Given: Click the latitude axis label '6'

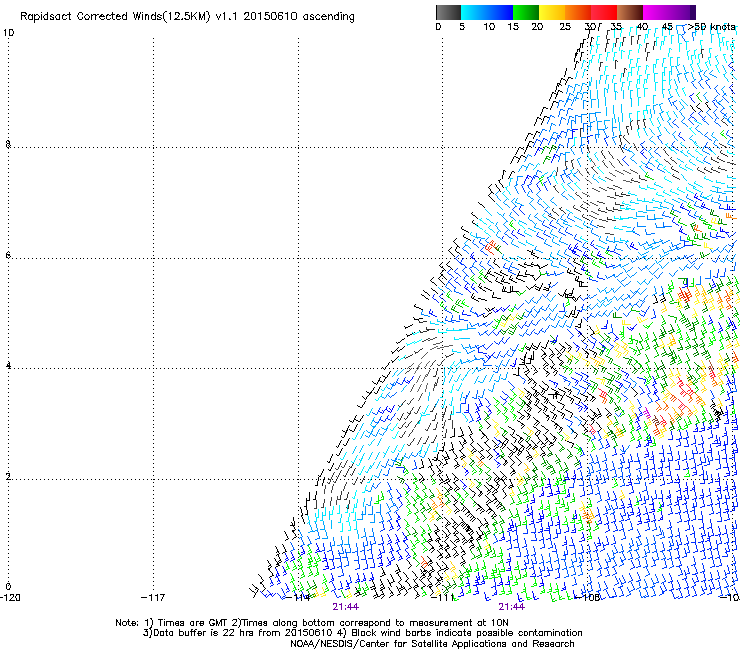Looking at the screenshot, I should [x=8, y=255].
